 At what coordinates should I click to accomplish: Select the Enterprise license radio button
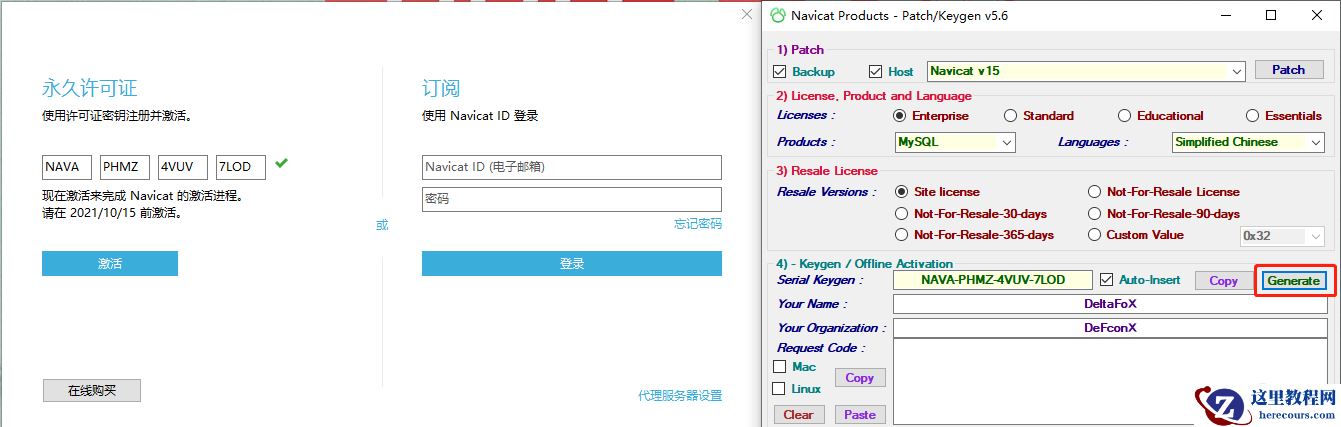click(900, 116)
